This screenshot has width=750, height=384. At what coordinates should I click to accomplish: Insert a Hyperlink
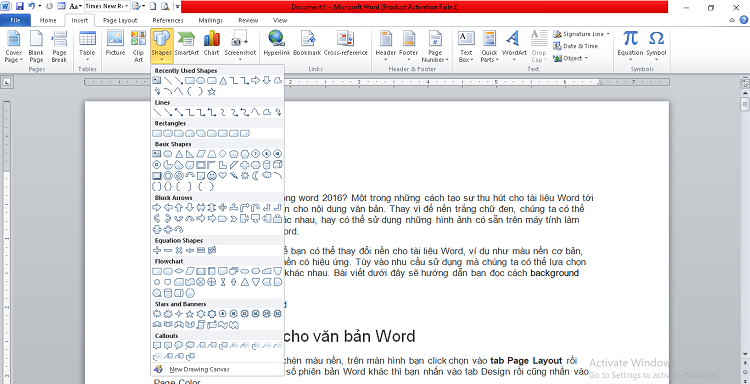[277, 44]
